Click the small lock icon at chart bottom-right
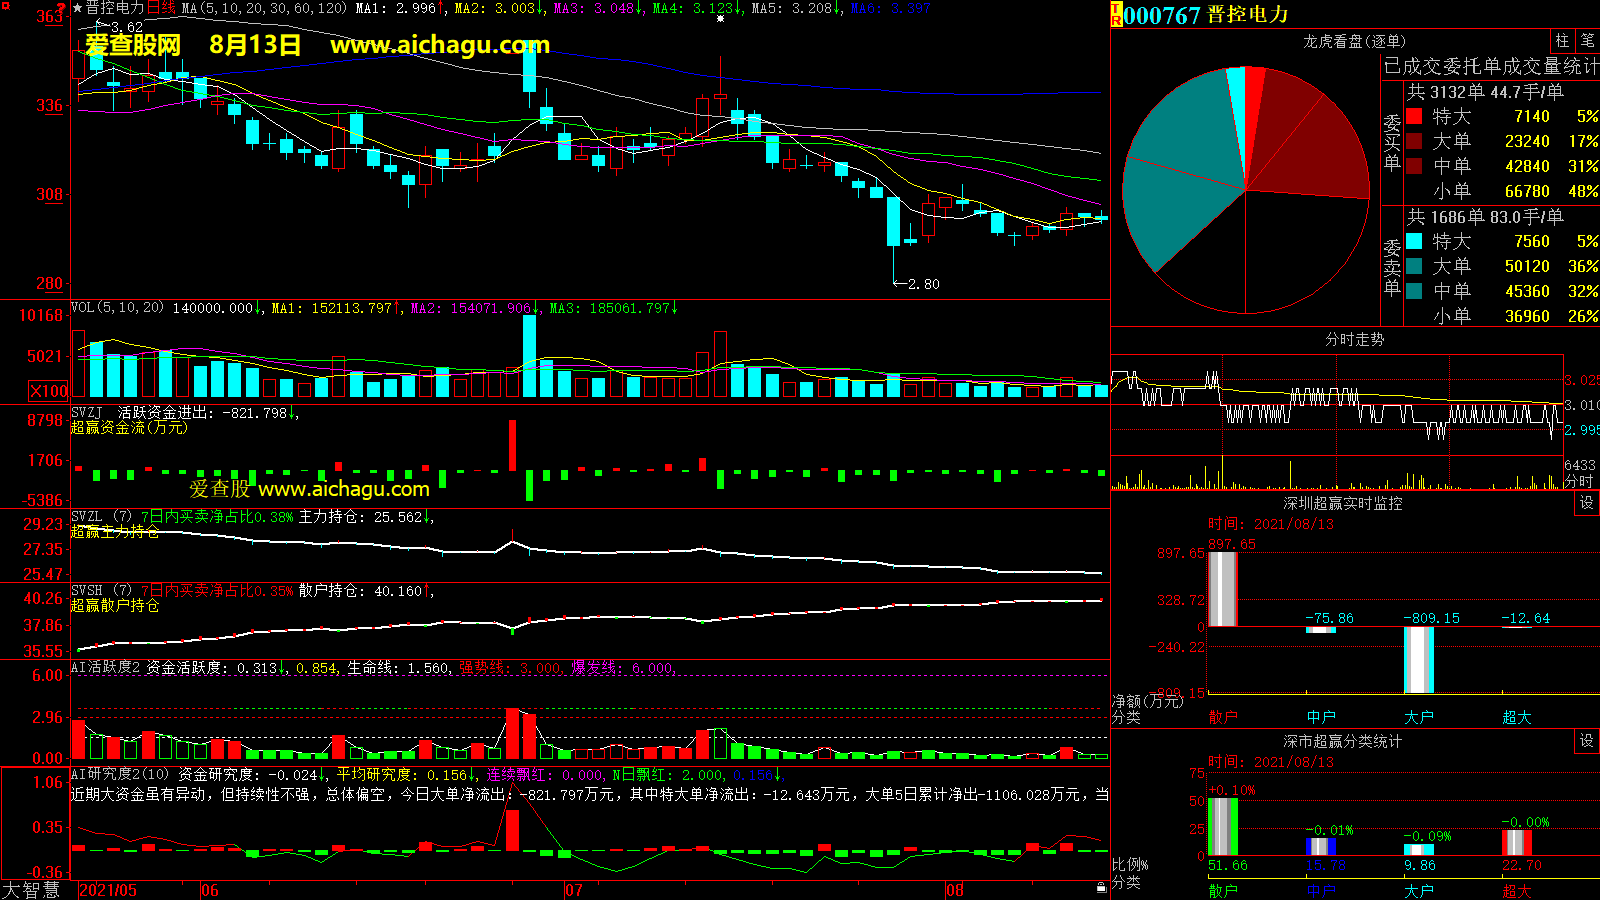This screenshot has width=1600, height=900. (1101, 887)
